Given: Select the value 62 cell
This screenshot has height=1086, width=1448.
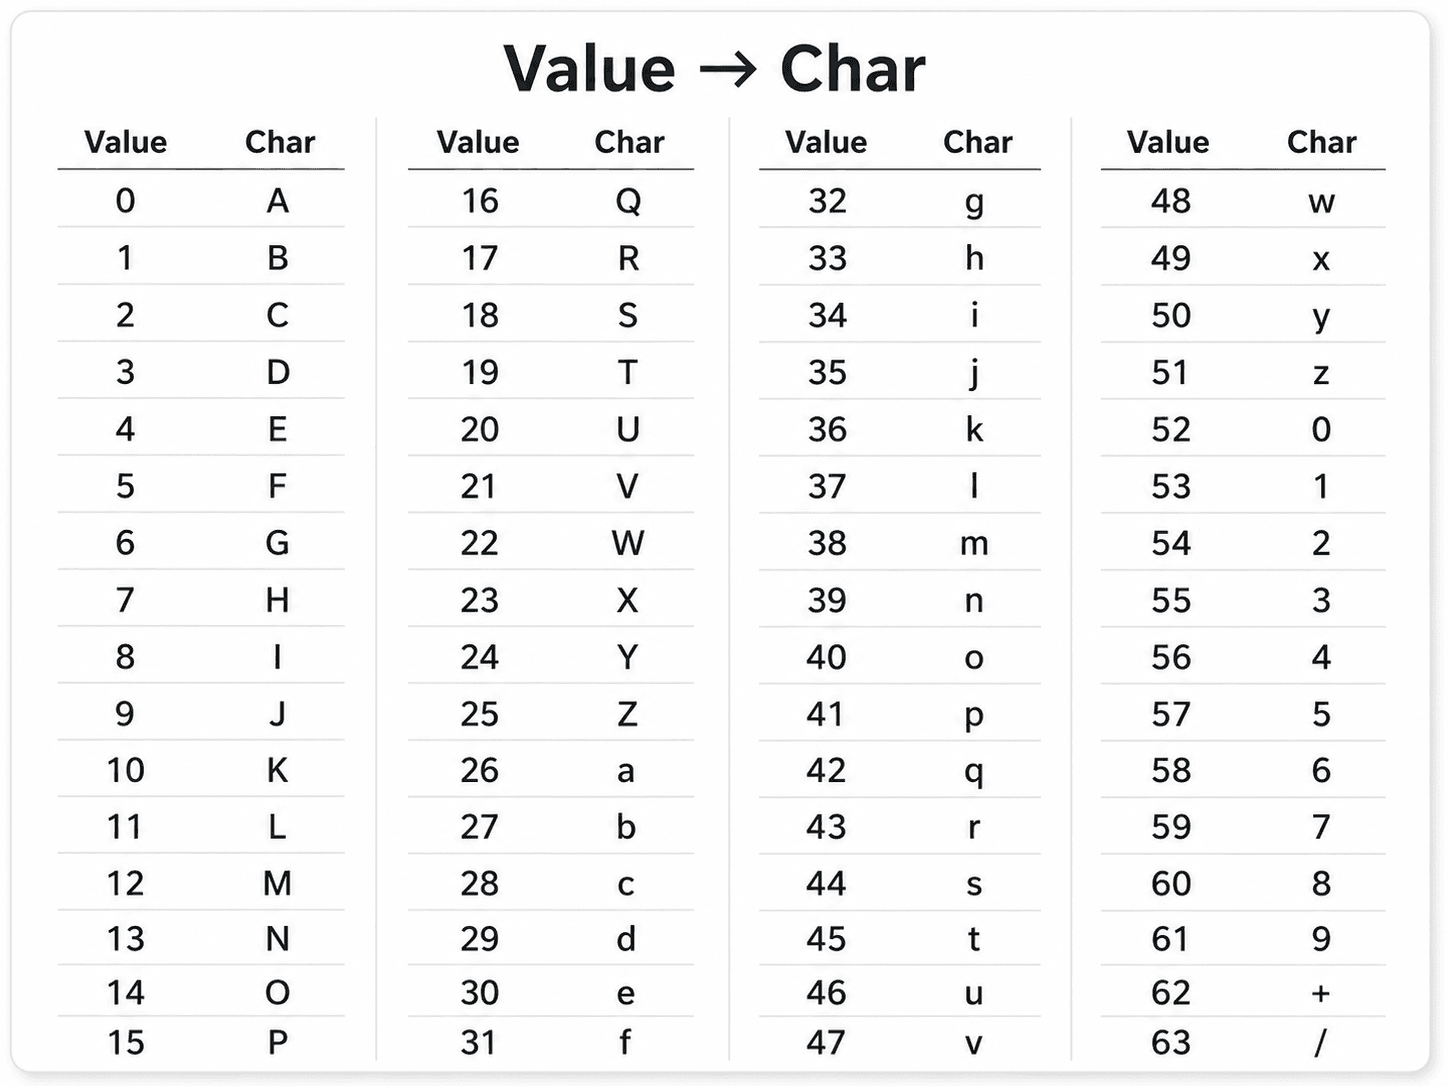Looking at the screenshot, I should 1171,993.
